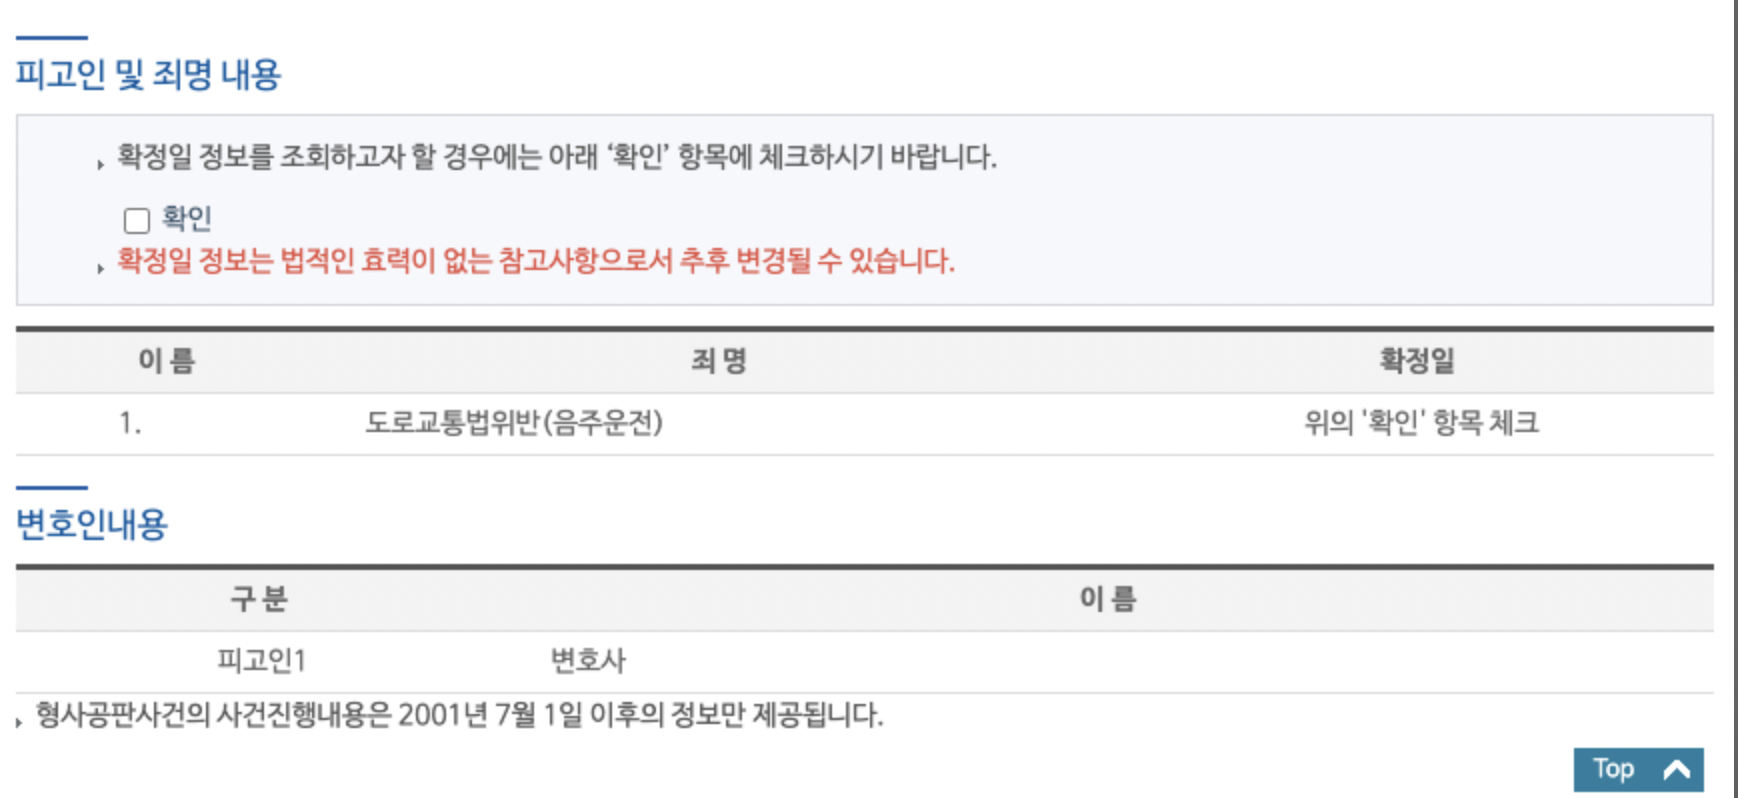This screenshot has height=798, width=1738.
Task: Select the 도로교통법위반(음주운전) charge cell
Action: (x=514, y=423)
